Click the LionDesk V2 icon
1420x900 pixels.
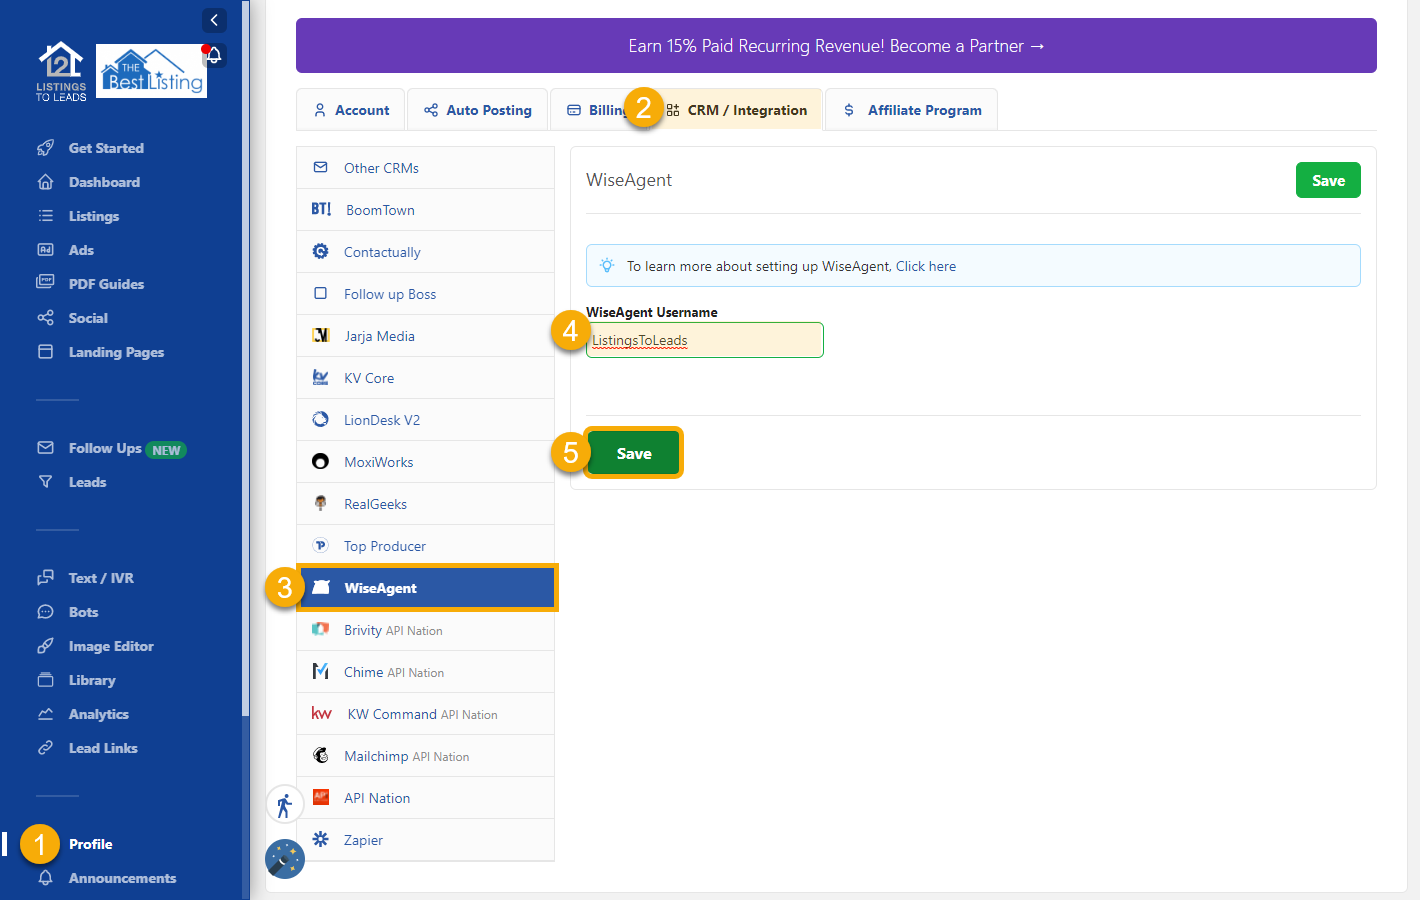[x=321, y=419]
